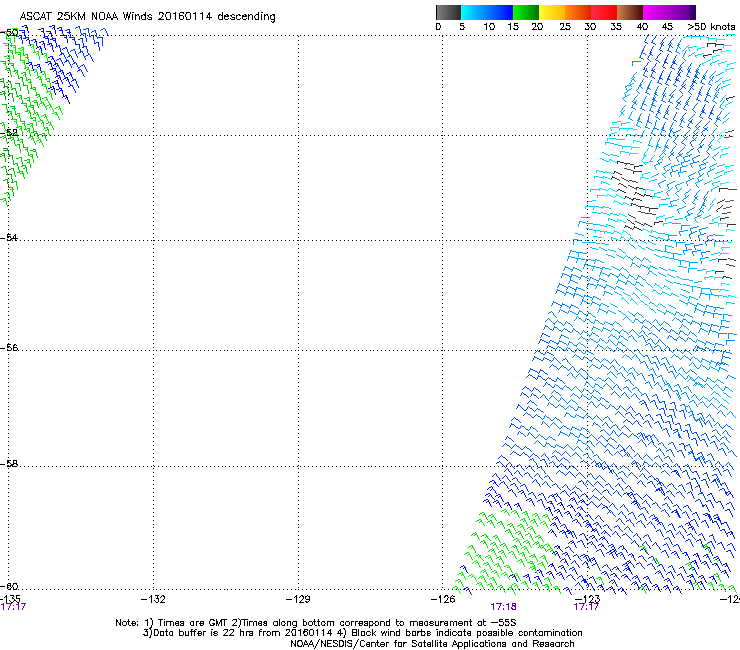Click the "-135" longitude axis label
The width and height of the screenshot is (740, 650).
click(10, 599)
